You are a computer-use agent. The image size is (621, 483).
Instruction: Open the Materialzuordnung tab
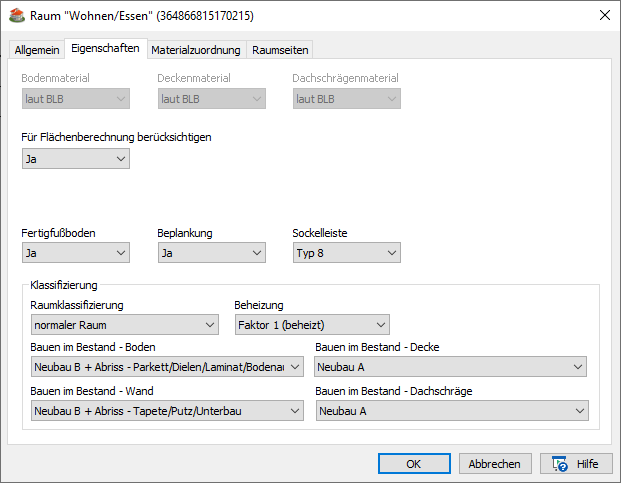coord(195,49)
